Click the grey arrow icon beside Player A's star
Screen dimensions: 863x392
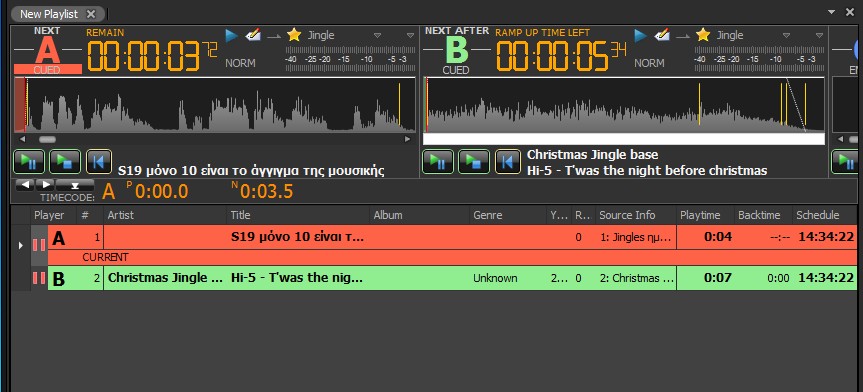click(x=274, y=36)
